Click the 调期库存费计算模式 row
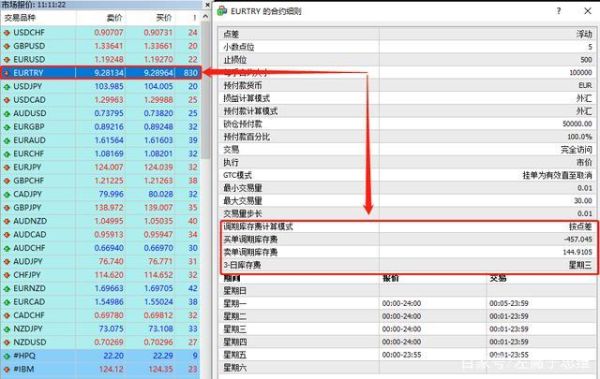This screenshot has width=600, height=379. 407,227
